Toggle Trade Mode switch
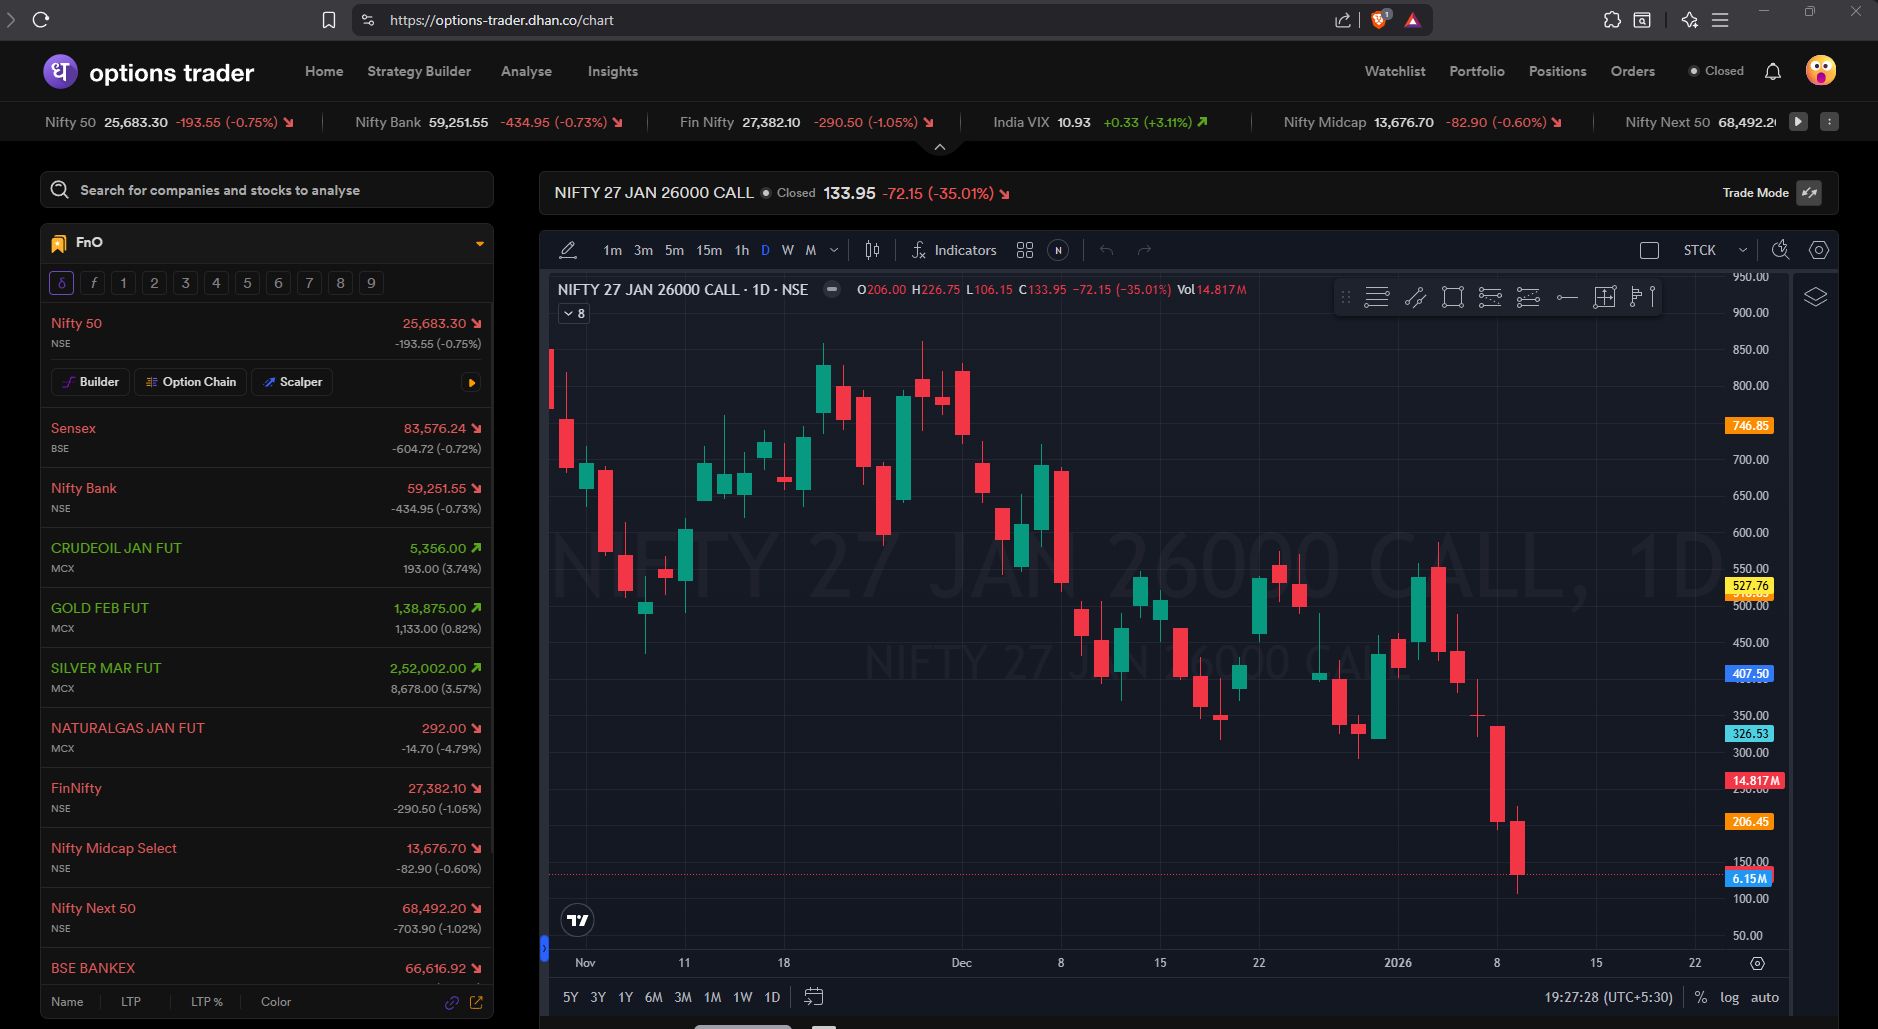 (x=1808, y=193)
